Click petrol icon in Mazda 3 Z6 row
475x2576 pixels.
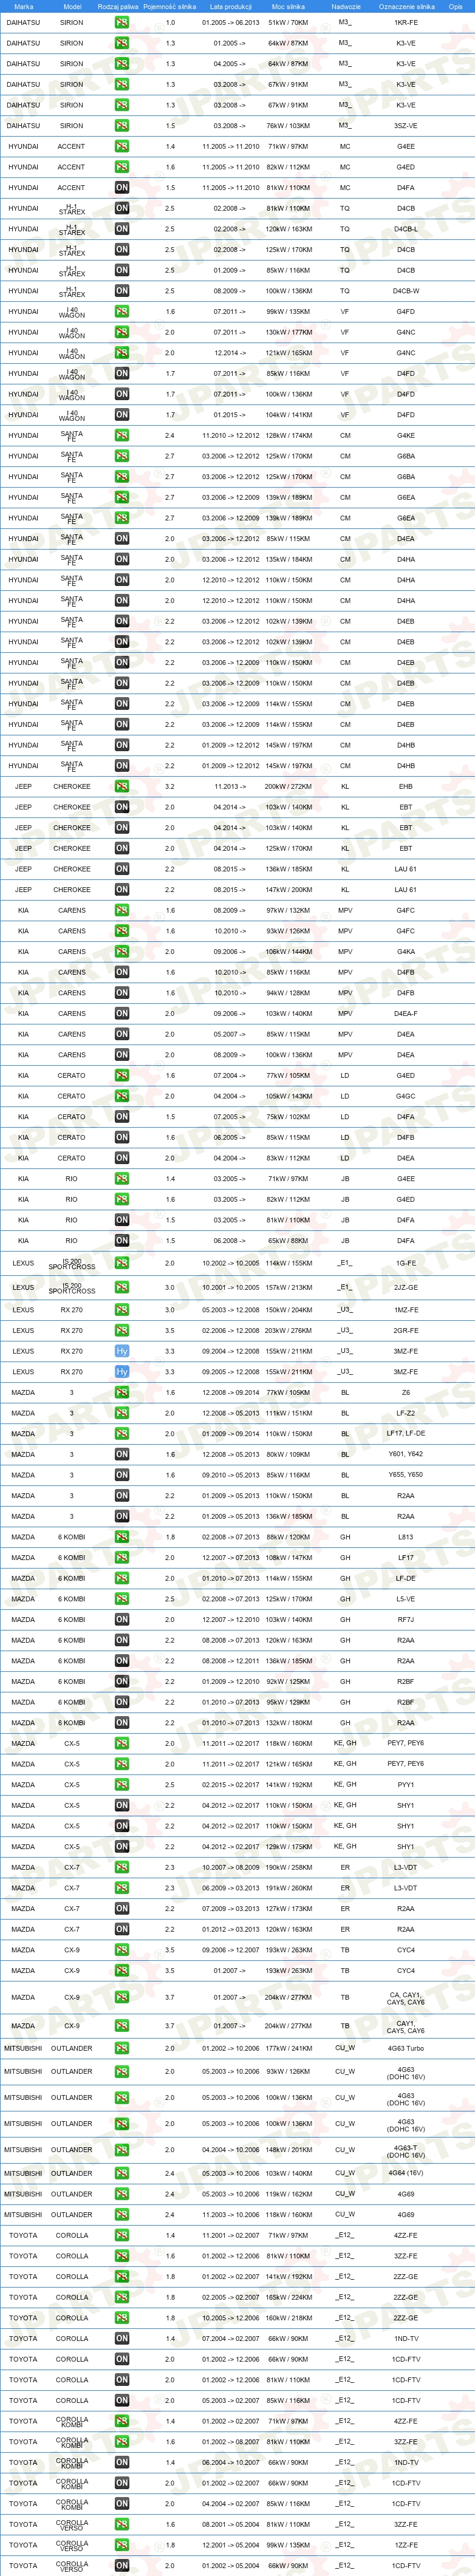(121, 1392)
